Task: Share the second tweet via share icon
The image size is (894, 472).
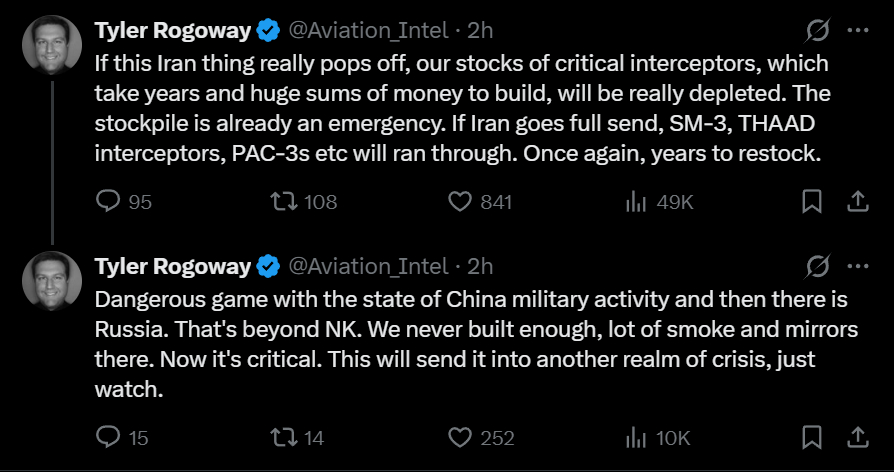Action: click(x=857, y=437)
